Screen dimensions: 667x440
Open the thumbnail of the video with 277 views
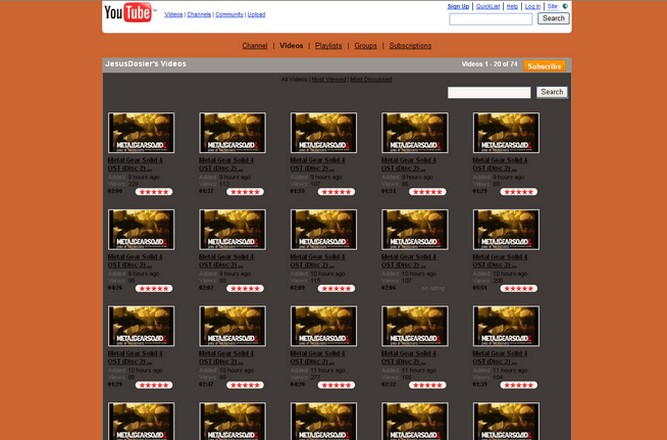pyautogui.click(x=324, y=326)
